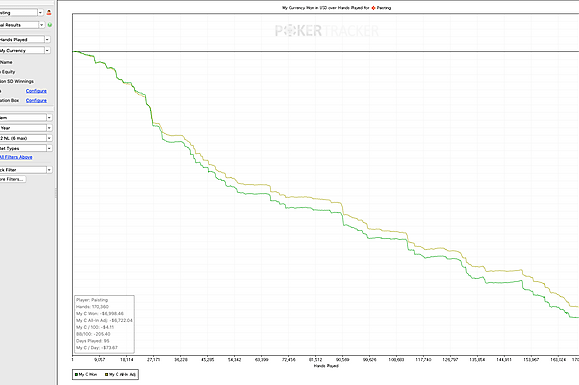This screenshot has width=579, height=385.
Task: Click the green status icon beside Results dropdown
Action: [49, 25]
